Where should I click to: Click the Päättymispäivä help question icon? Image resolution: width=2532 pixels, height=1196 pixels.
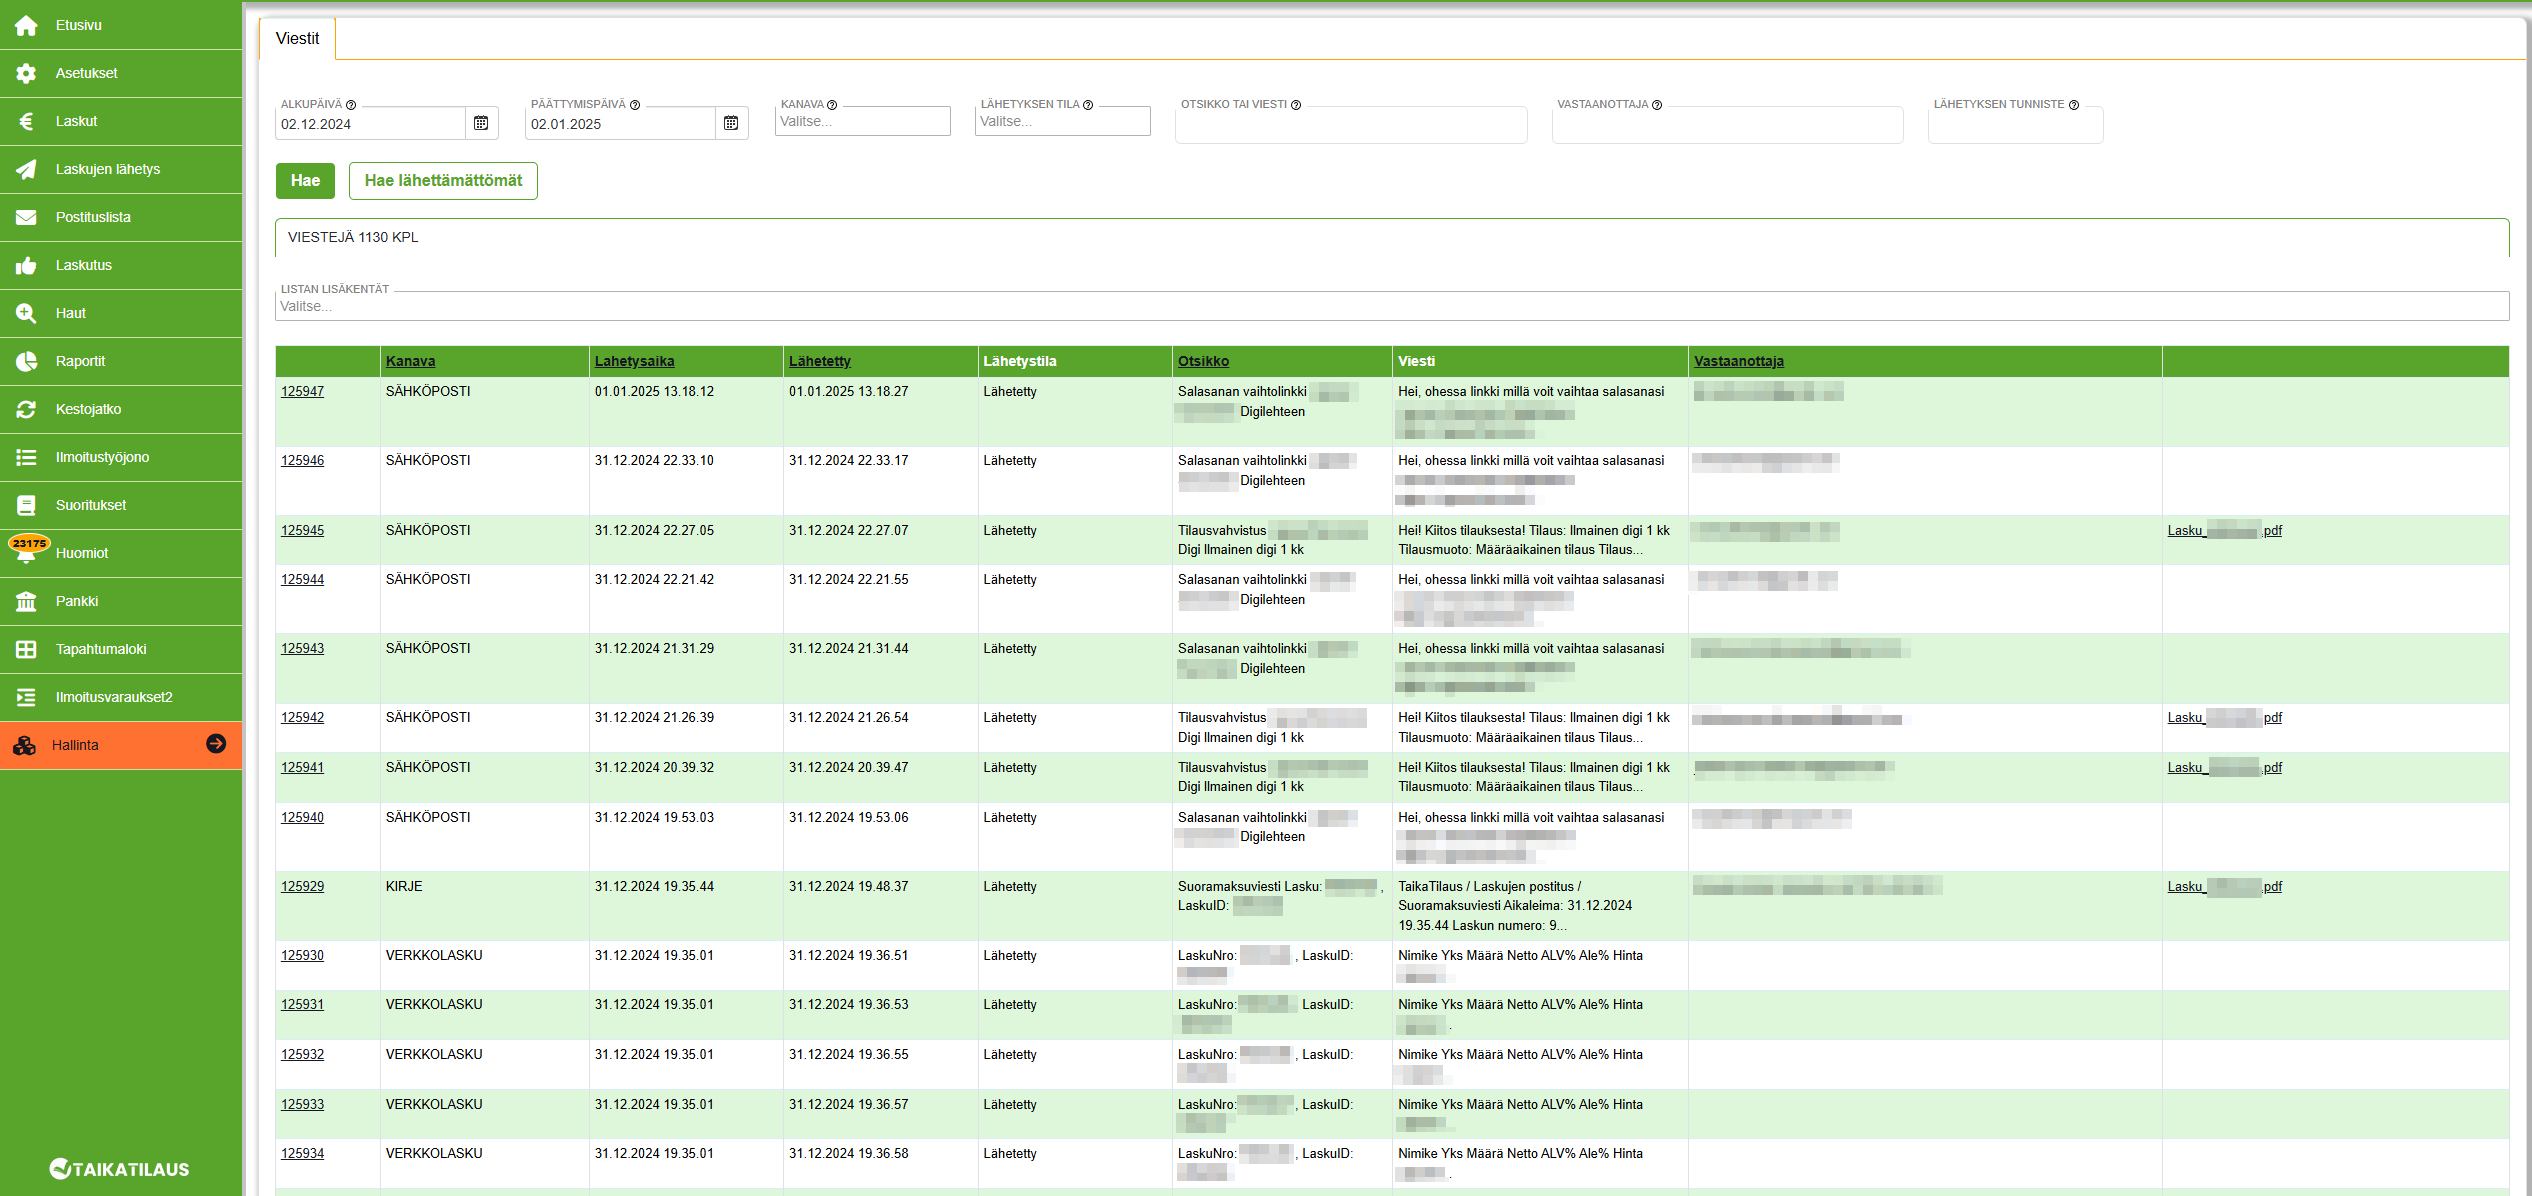pyautogui.click(x=635, y=105)
